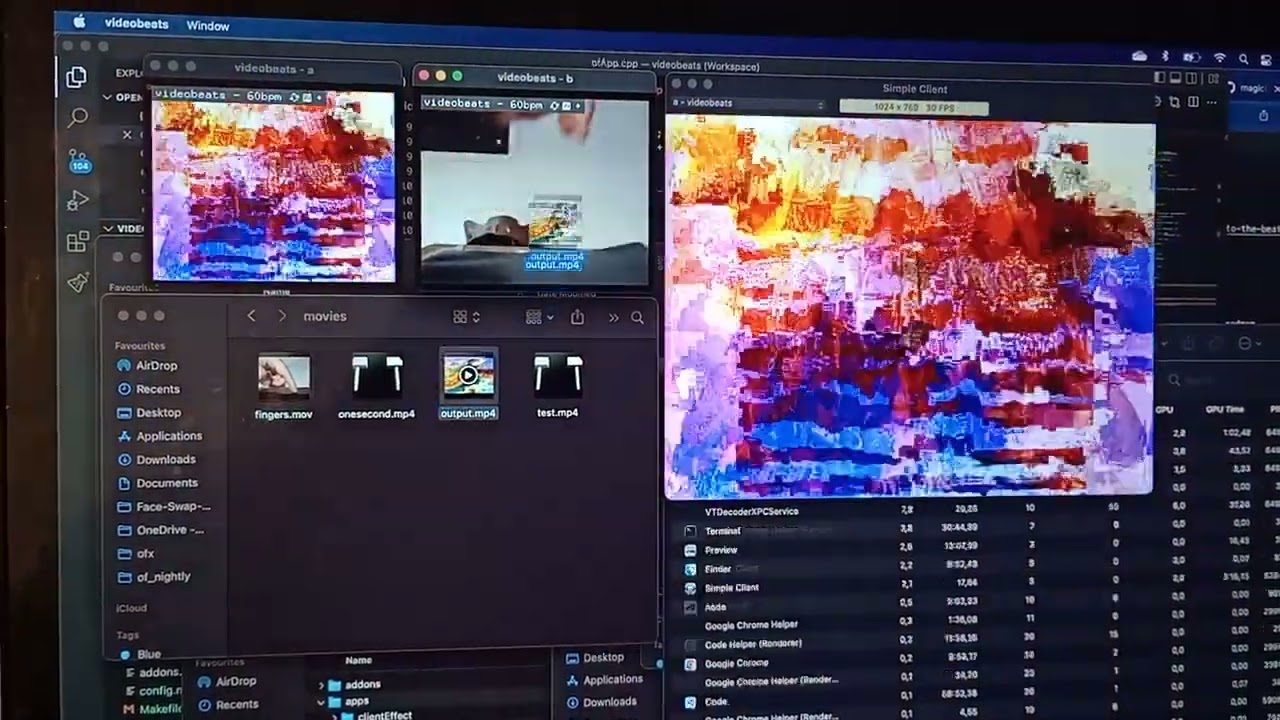
Task: Click the split editor icon in VS Code
Action: tap(1193, 102)
